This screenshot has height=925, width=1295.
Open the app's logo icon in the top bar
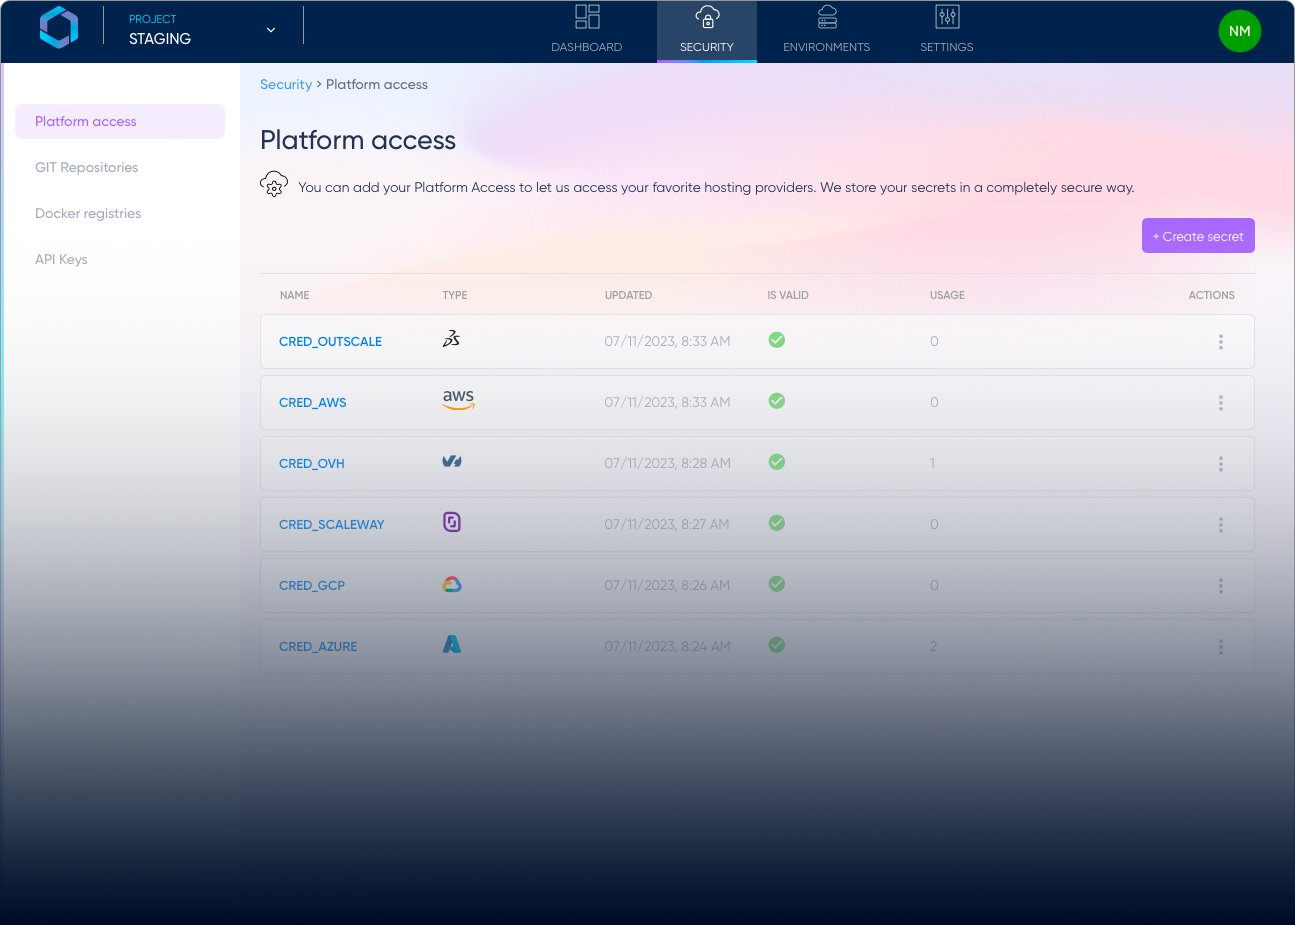point(58,28)
